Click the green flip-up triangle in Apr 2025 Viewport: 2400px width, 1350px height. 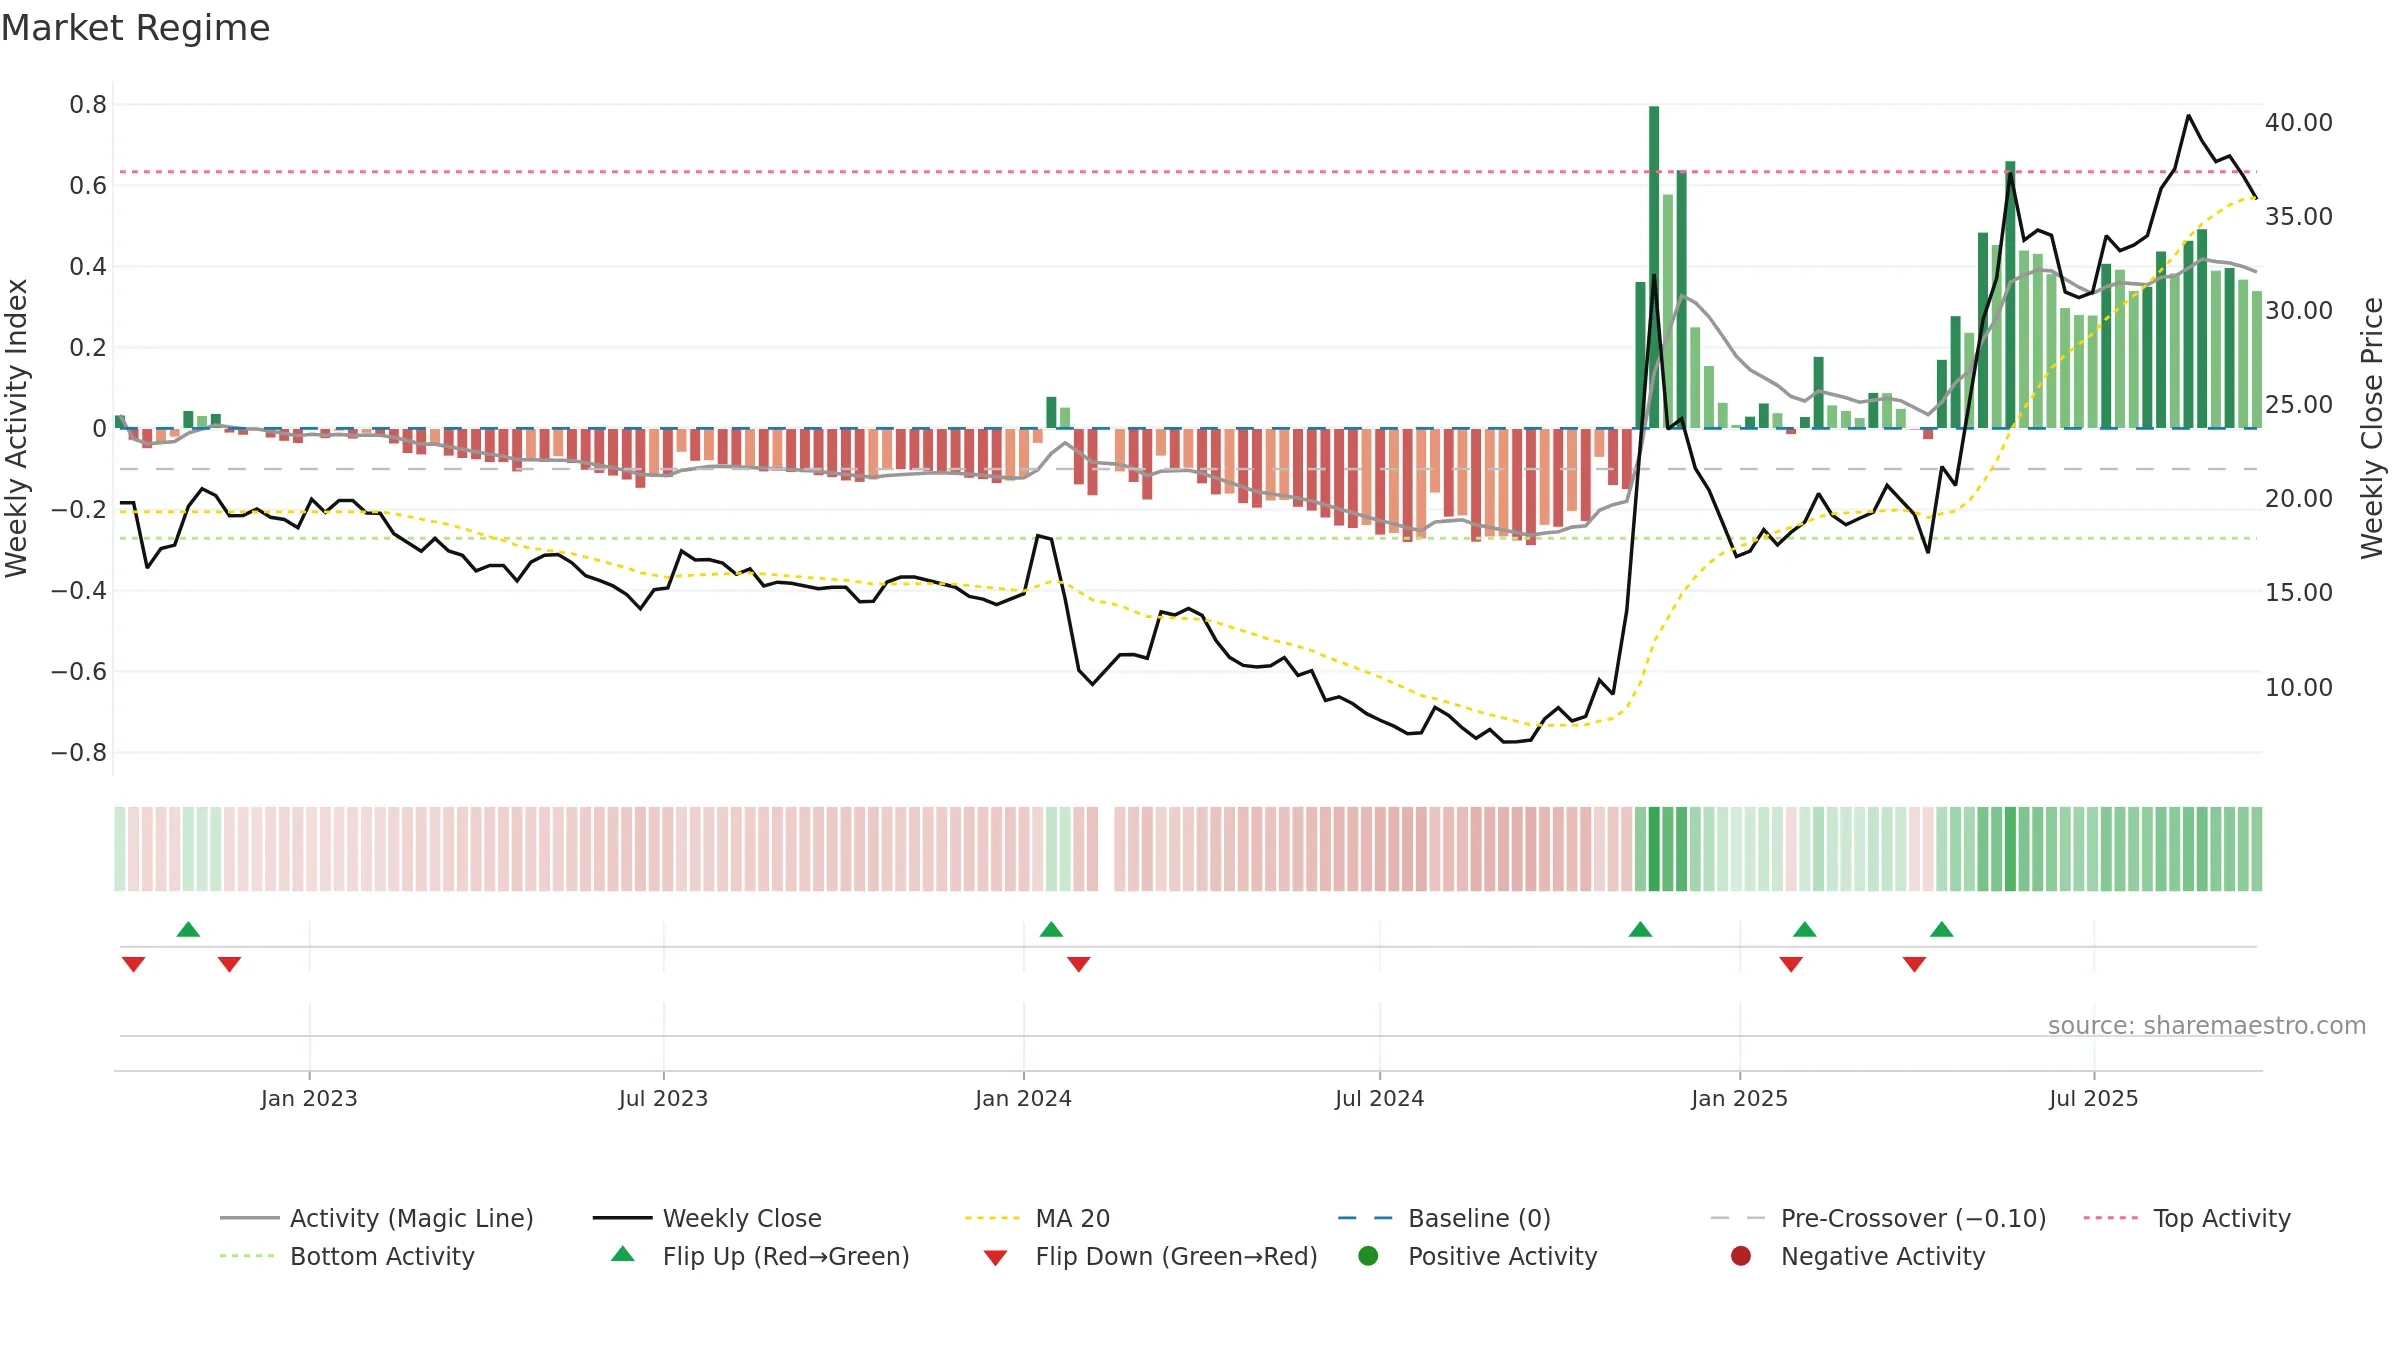1942,929
